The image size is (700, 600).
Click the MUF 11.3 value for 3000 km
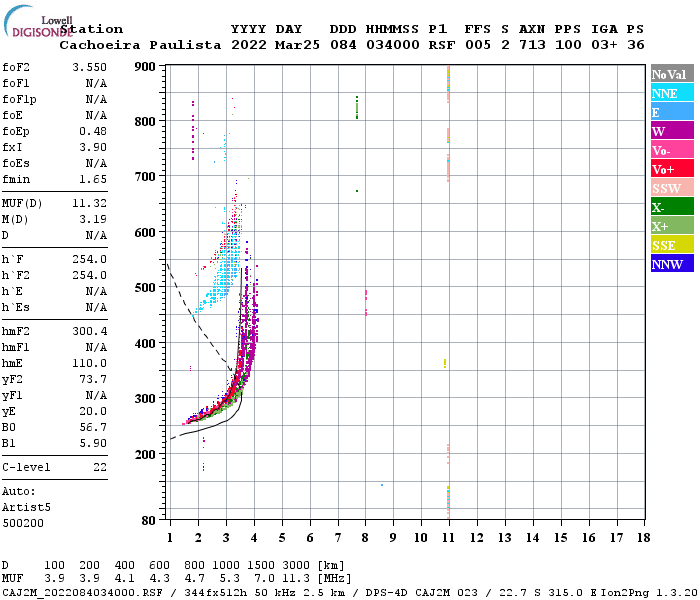(295, 579)
